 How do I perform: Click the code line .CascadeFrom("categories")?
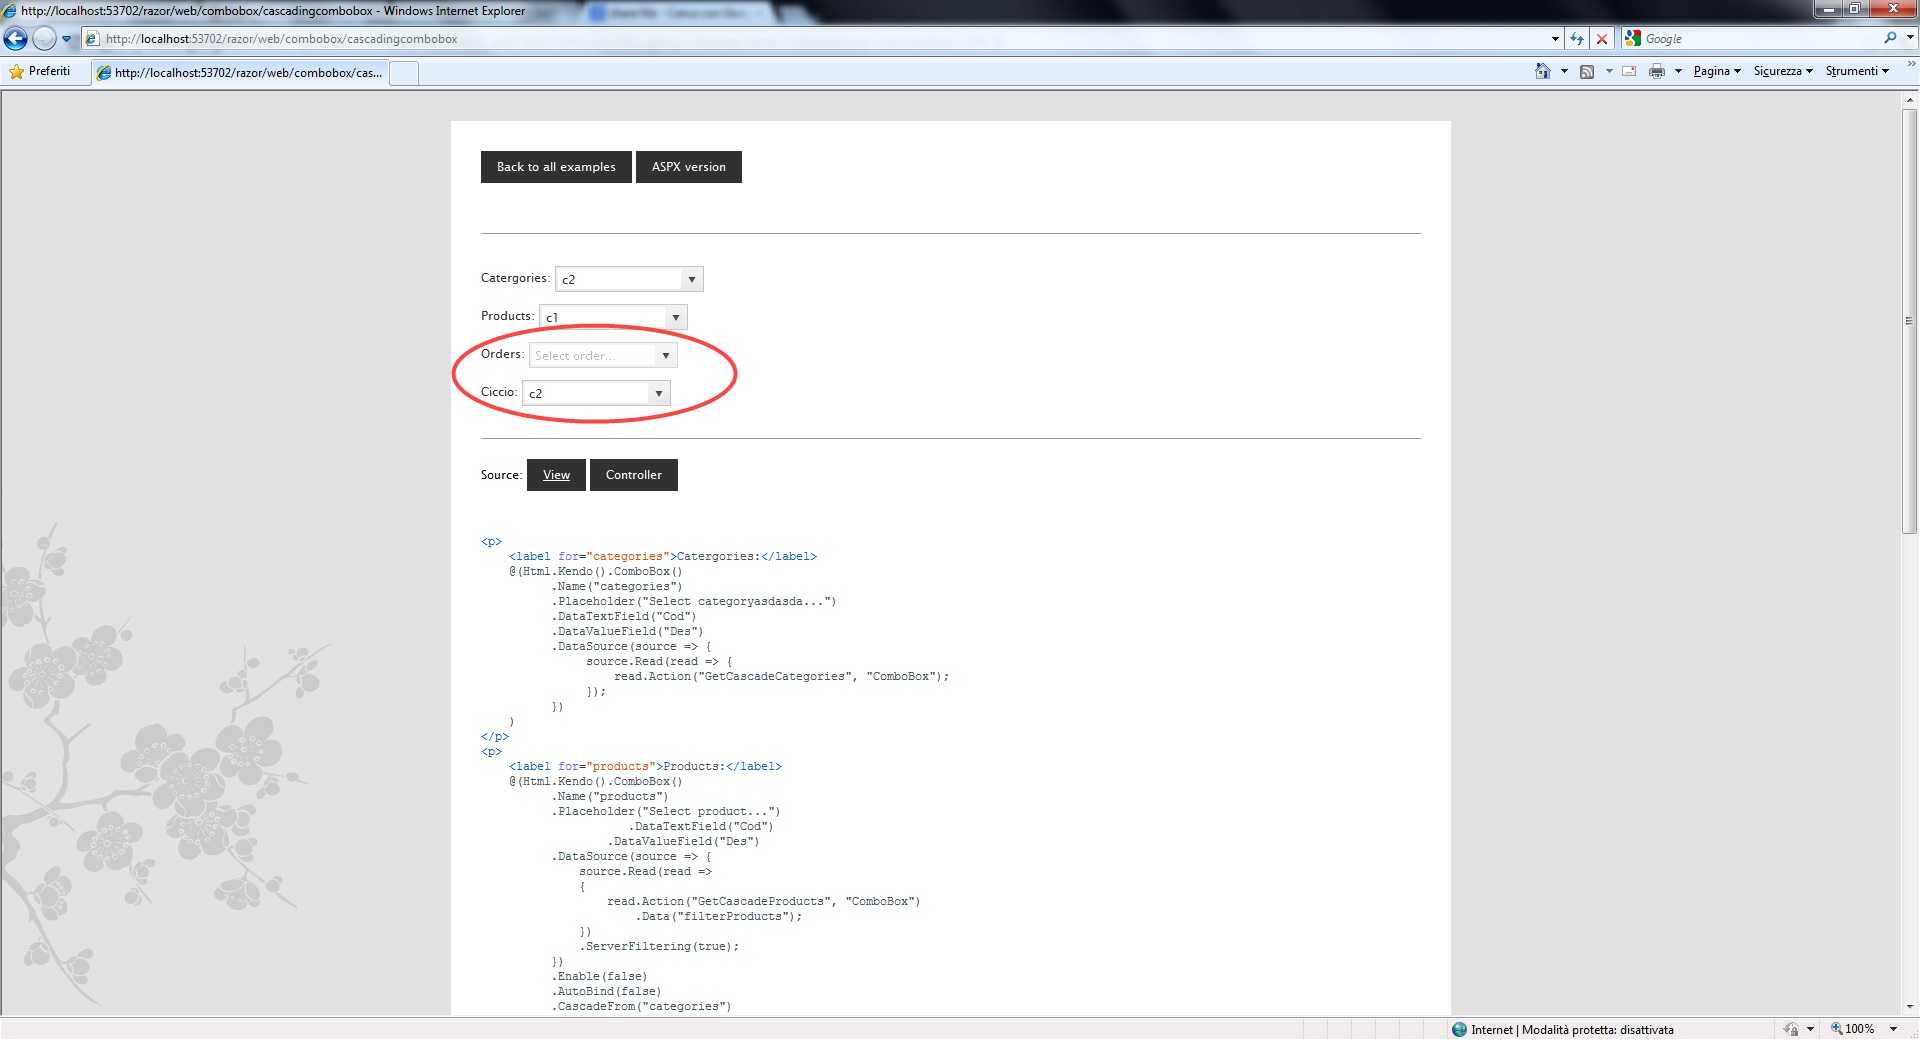click(641, 1006)
